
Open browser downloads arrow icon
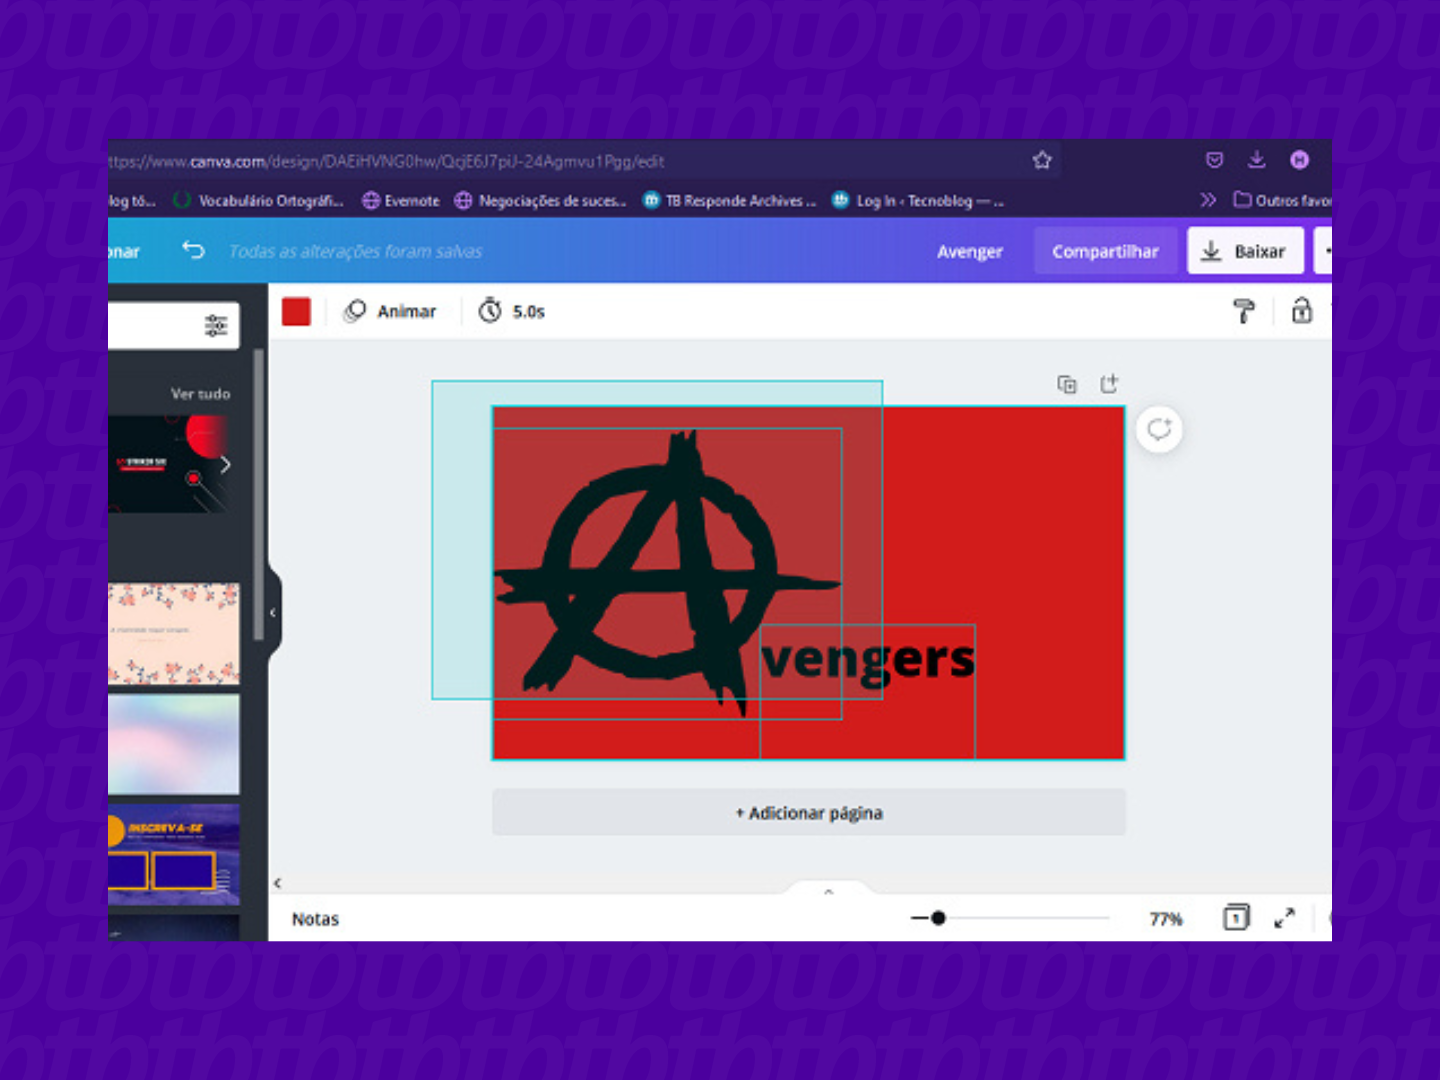pyautogui.click(x=1257, y=160)
